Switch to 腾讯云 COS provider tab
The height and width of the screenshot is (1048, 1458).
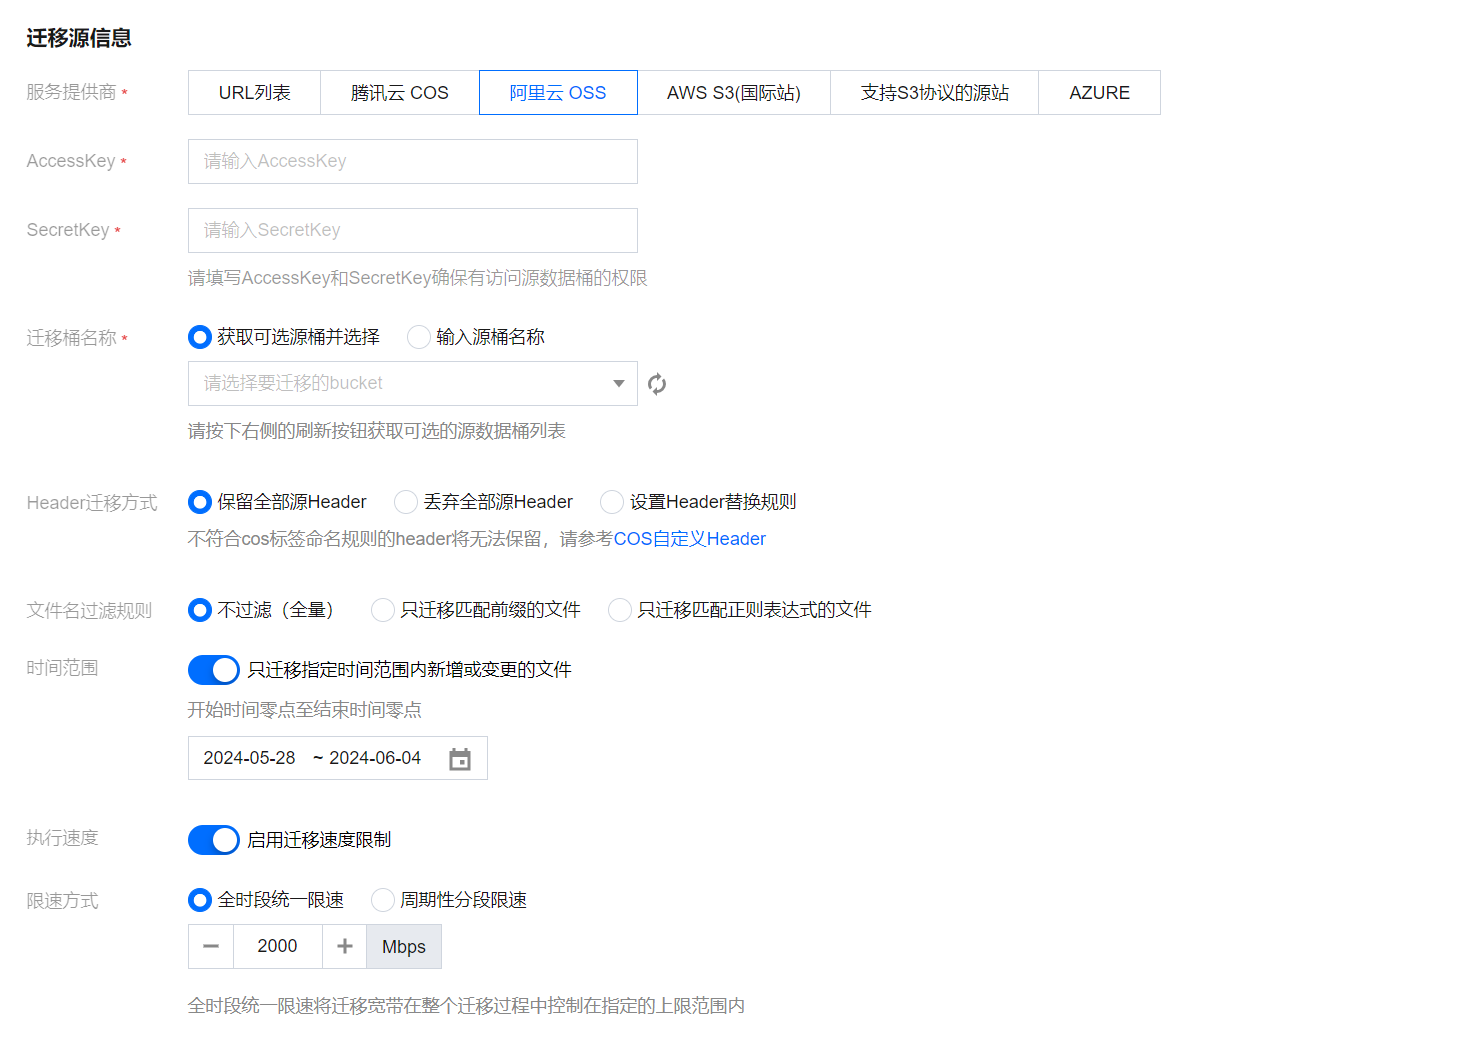pyautogui.click(x=399, y=93)
